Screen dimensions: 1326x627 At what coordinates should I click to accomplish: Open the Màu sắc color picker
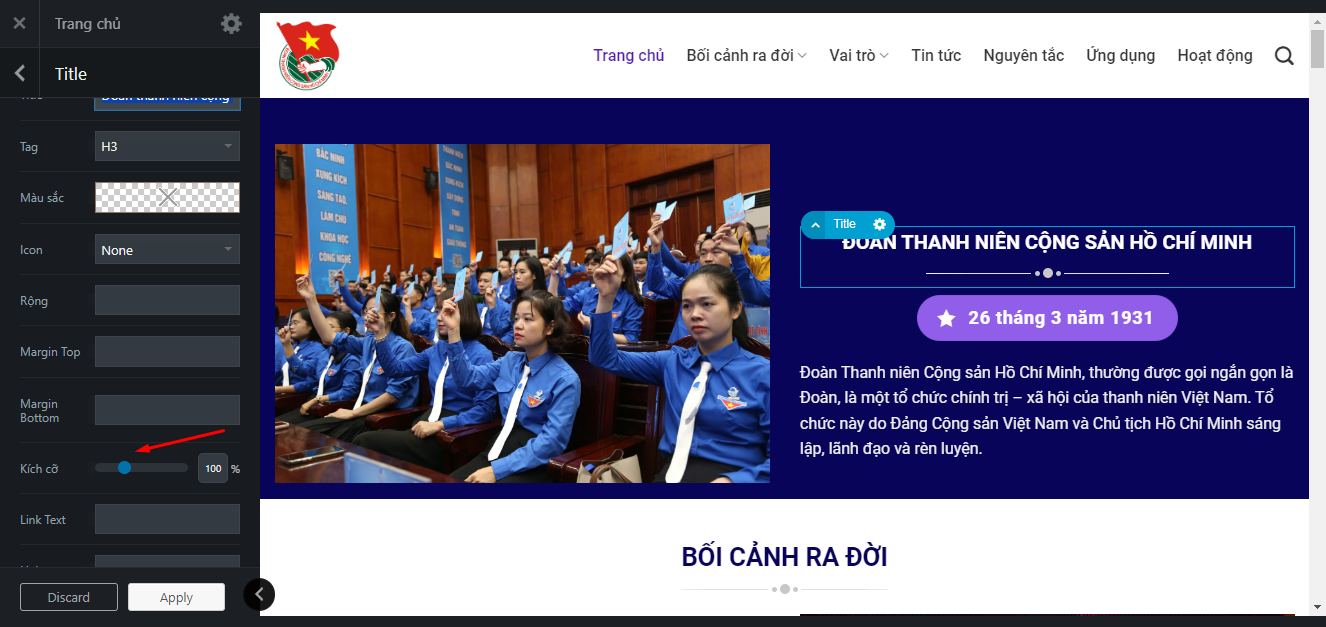click(167, 198)
